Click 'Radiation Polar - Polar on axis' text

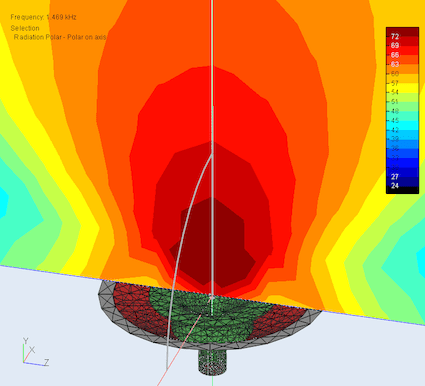pos(60,37)
